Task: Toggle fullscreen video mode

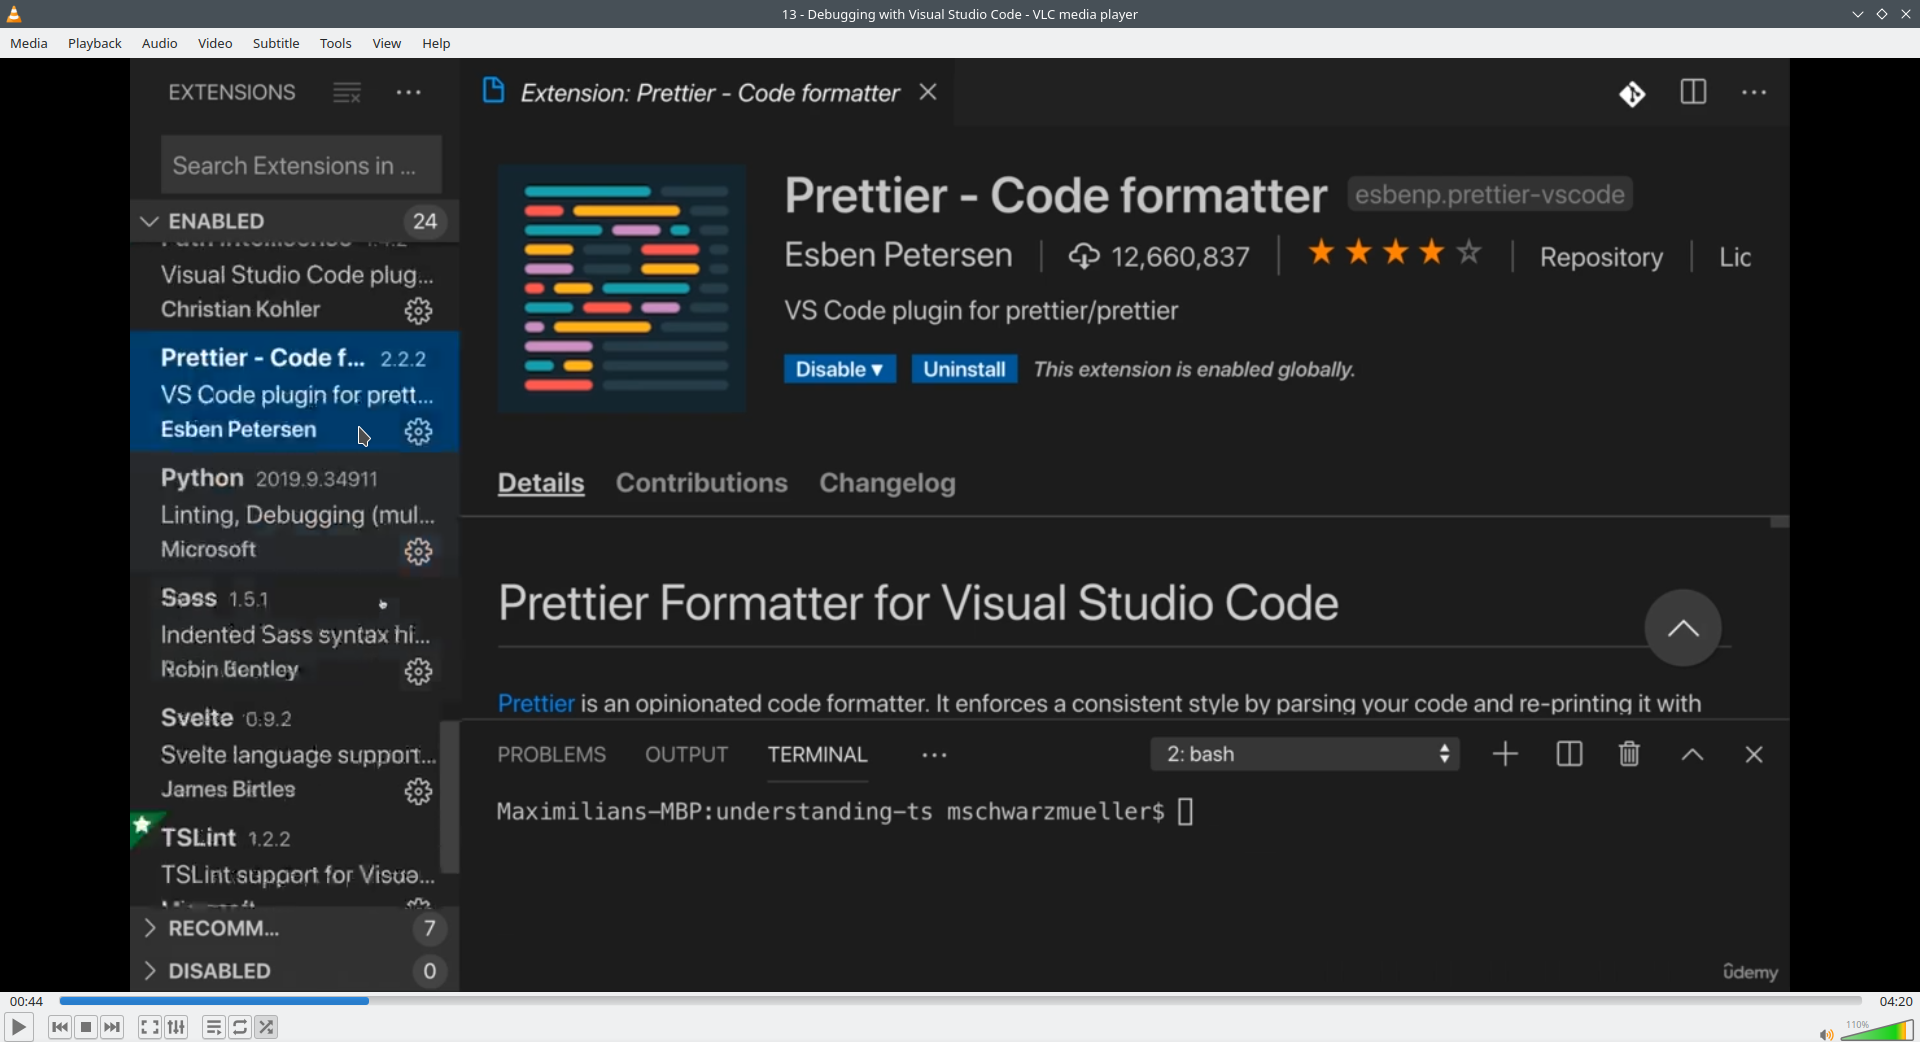Action: click(149, 1027)
